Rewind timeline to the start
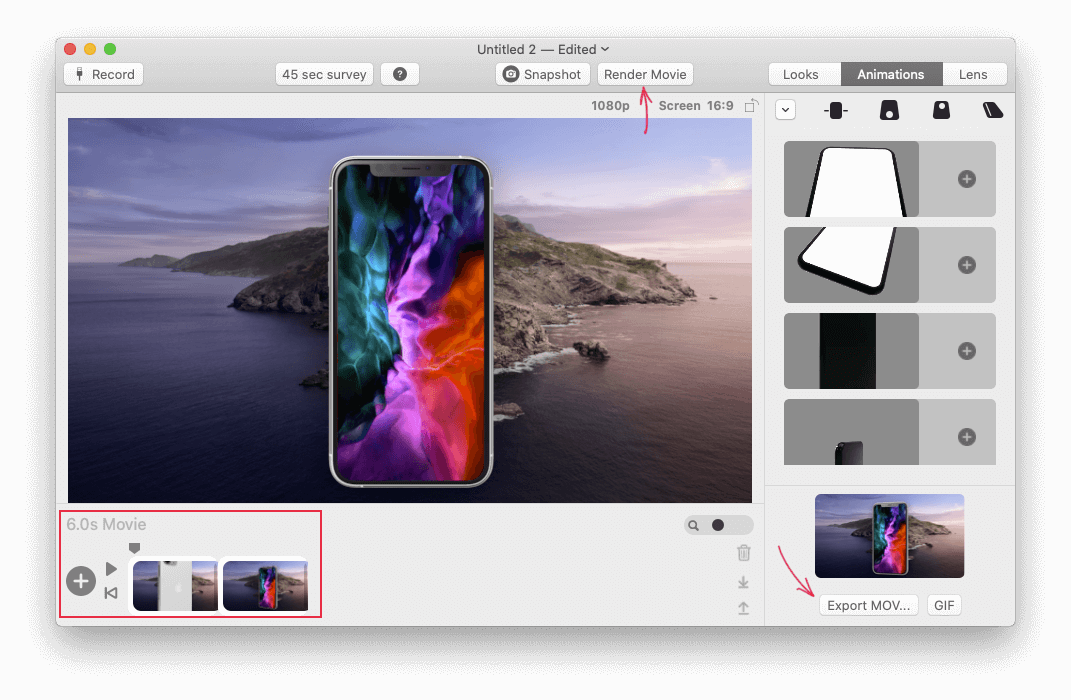Viewport: 1071px width, 700px height. [111, 593]
